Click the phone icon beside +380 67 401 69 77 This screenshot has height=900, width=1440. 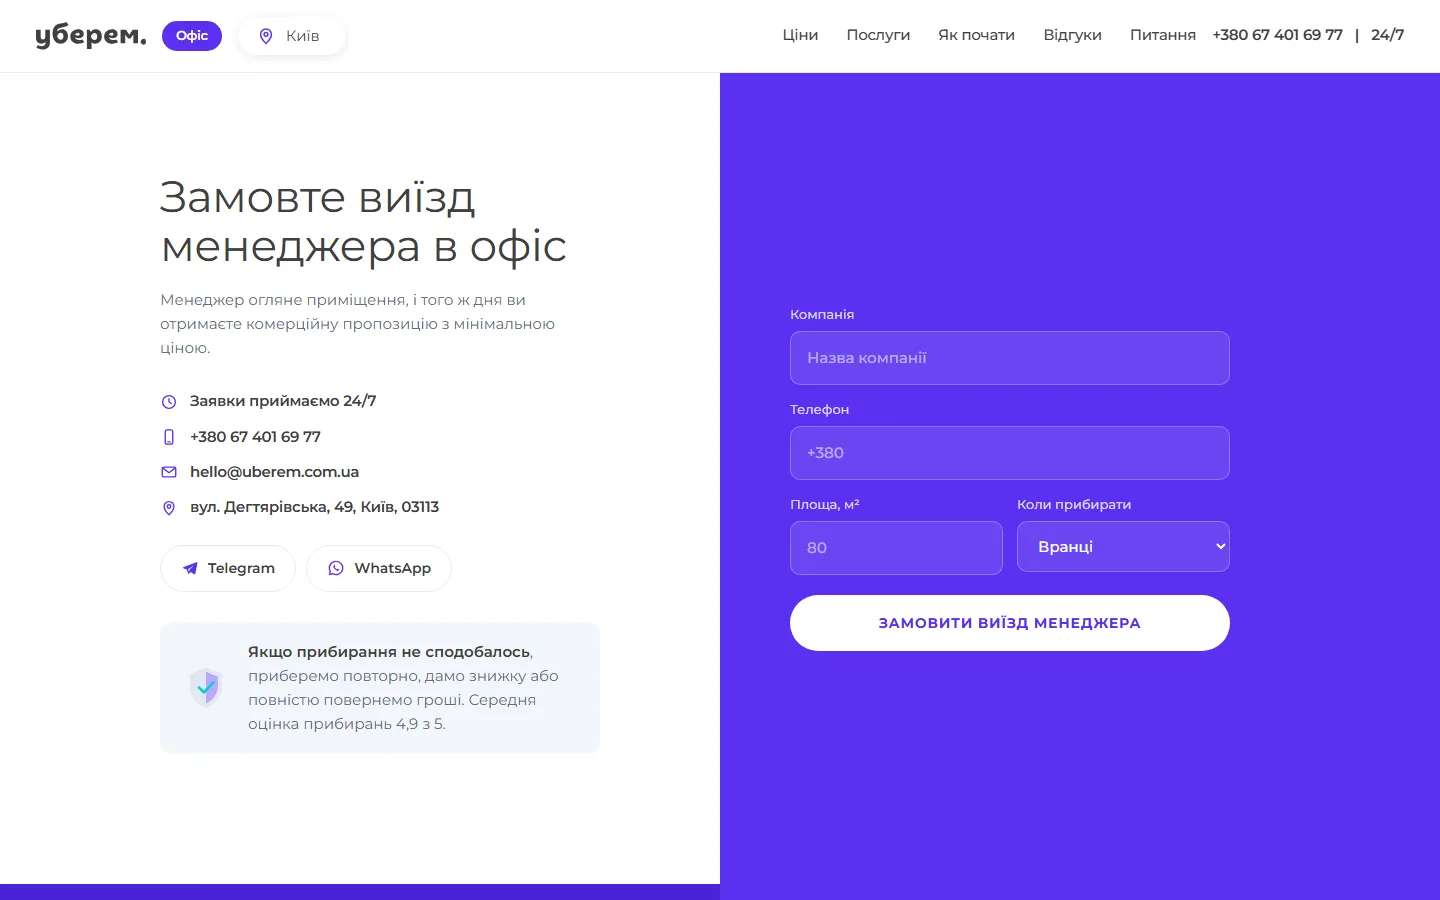pos(169,437)
